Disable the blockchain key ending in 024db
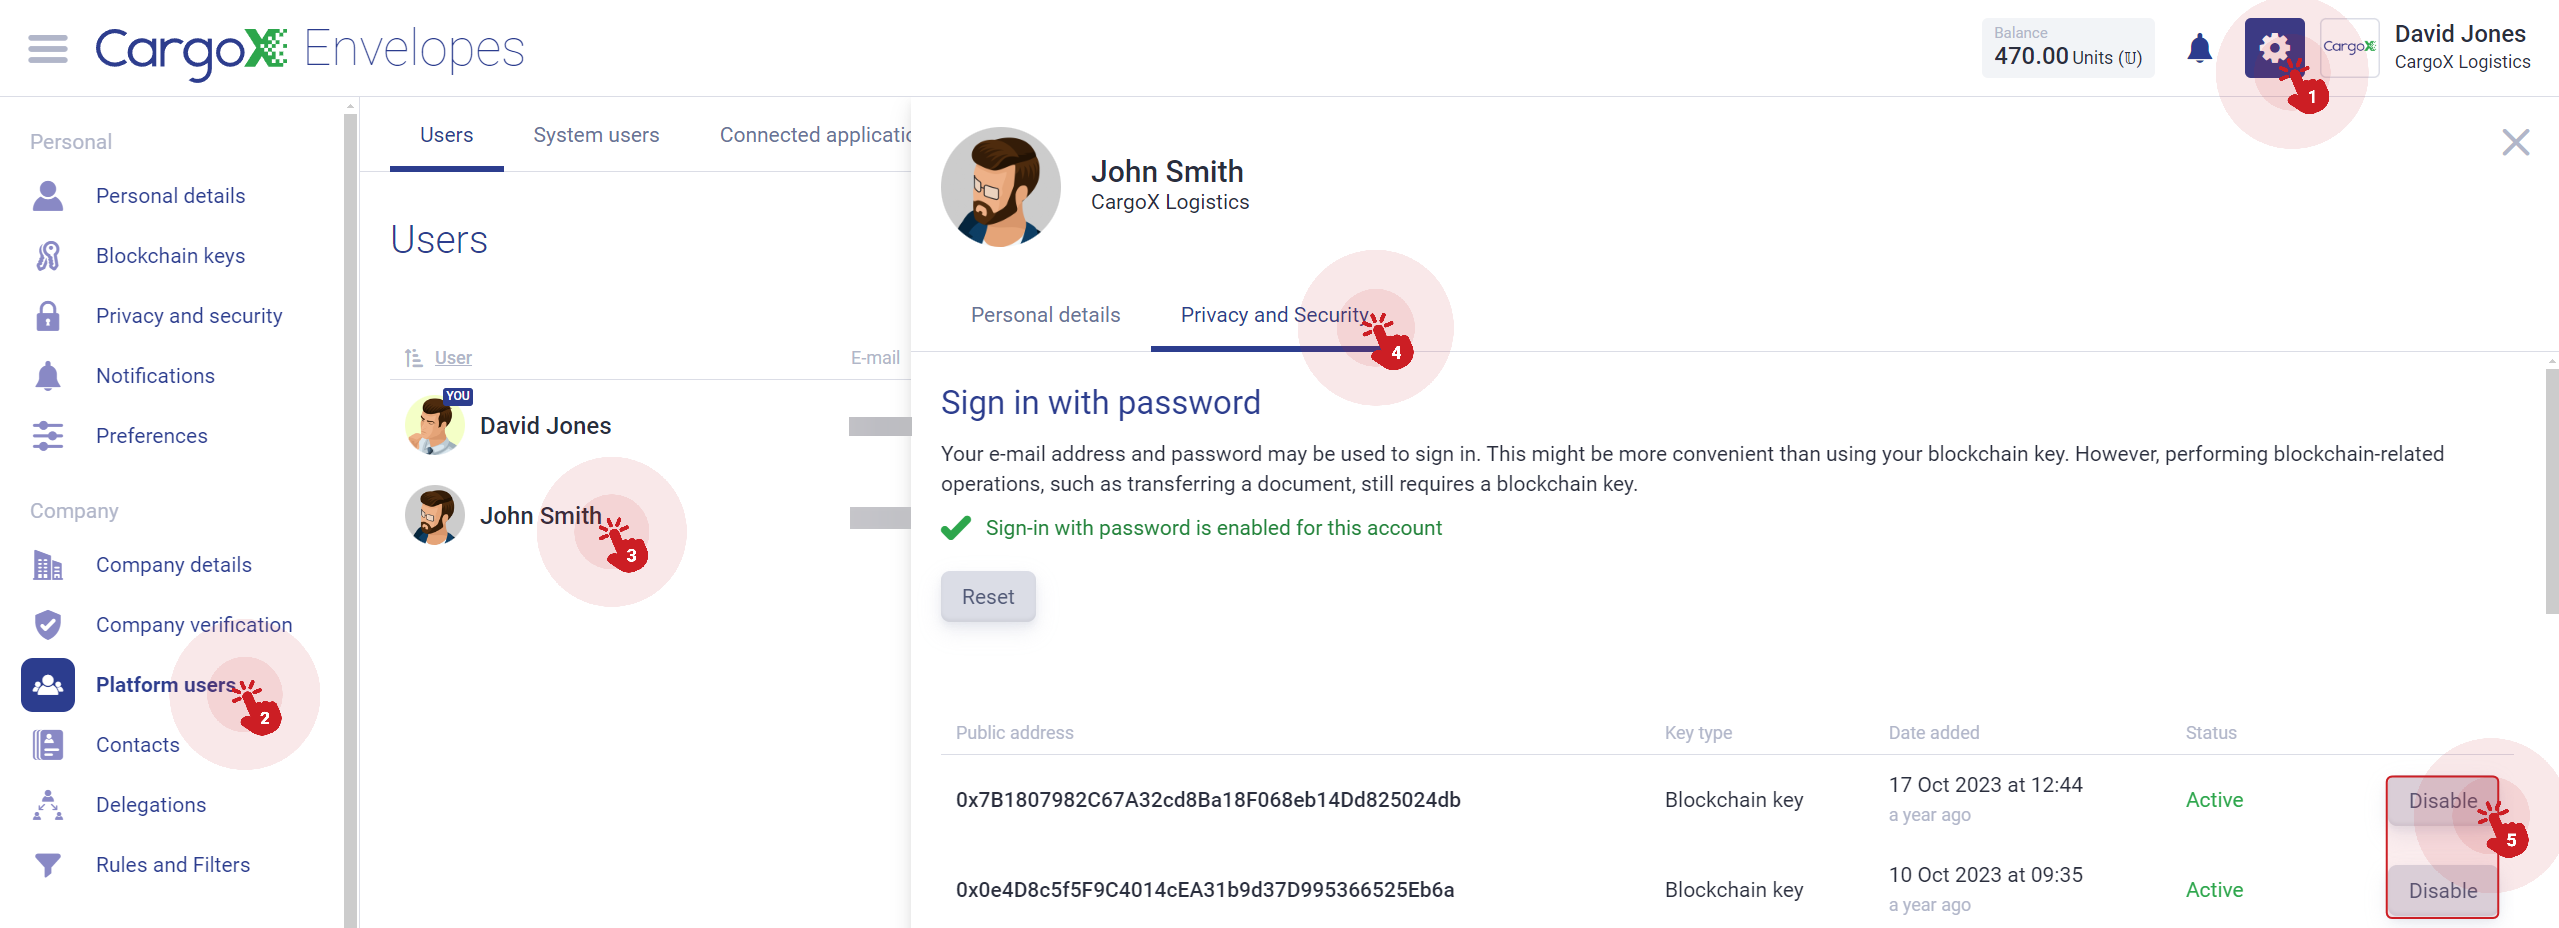 coord(2442,801)
